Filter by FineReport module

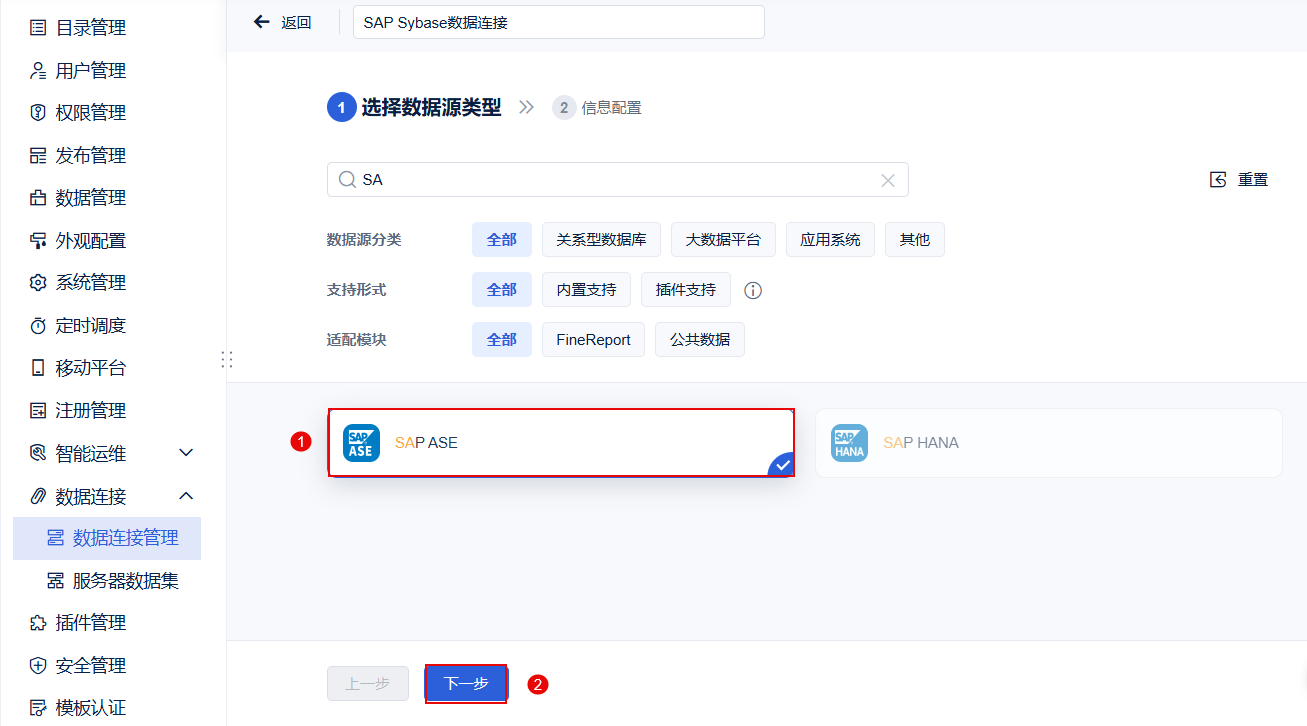(x=593, y=340)
